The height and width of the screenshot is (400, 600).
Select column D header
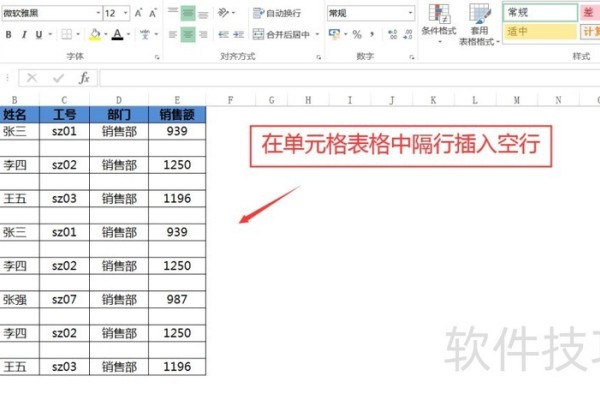click(x=119, y=100)
